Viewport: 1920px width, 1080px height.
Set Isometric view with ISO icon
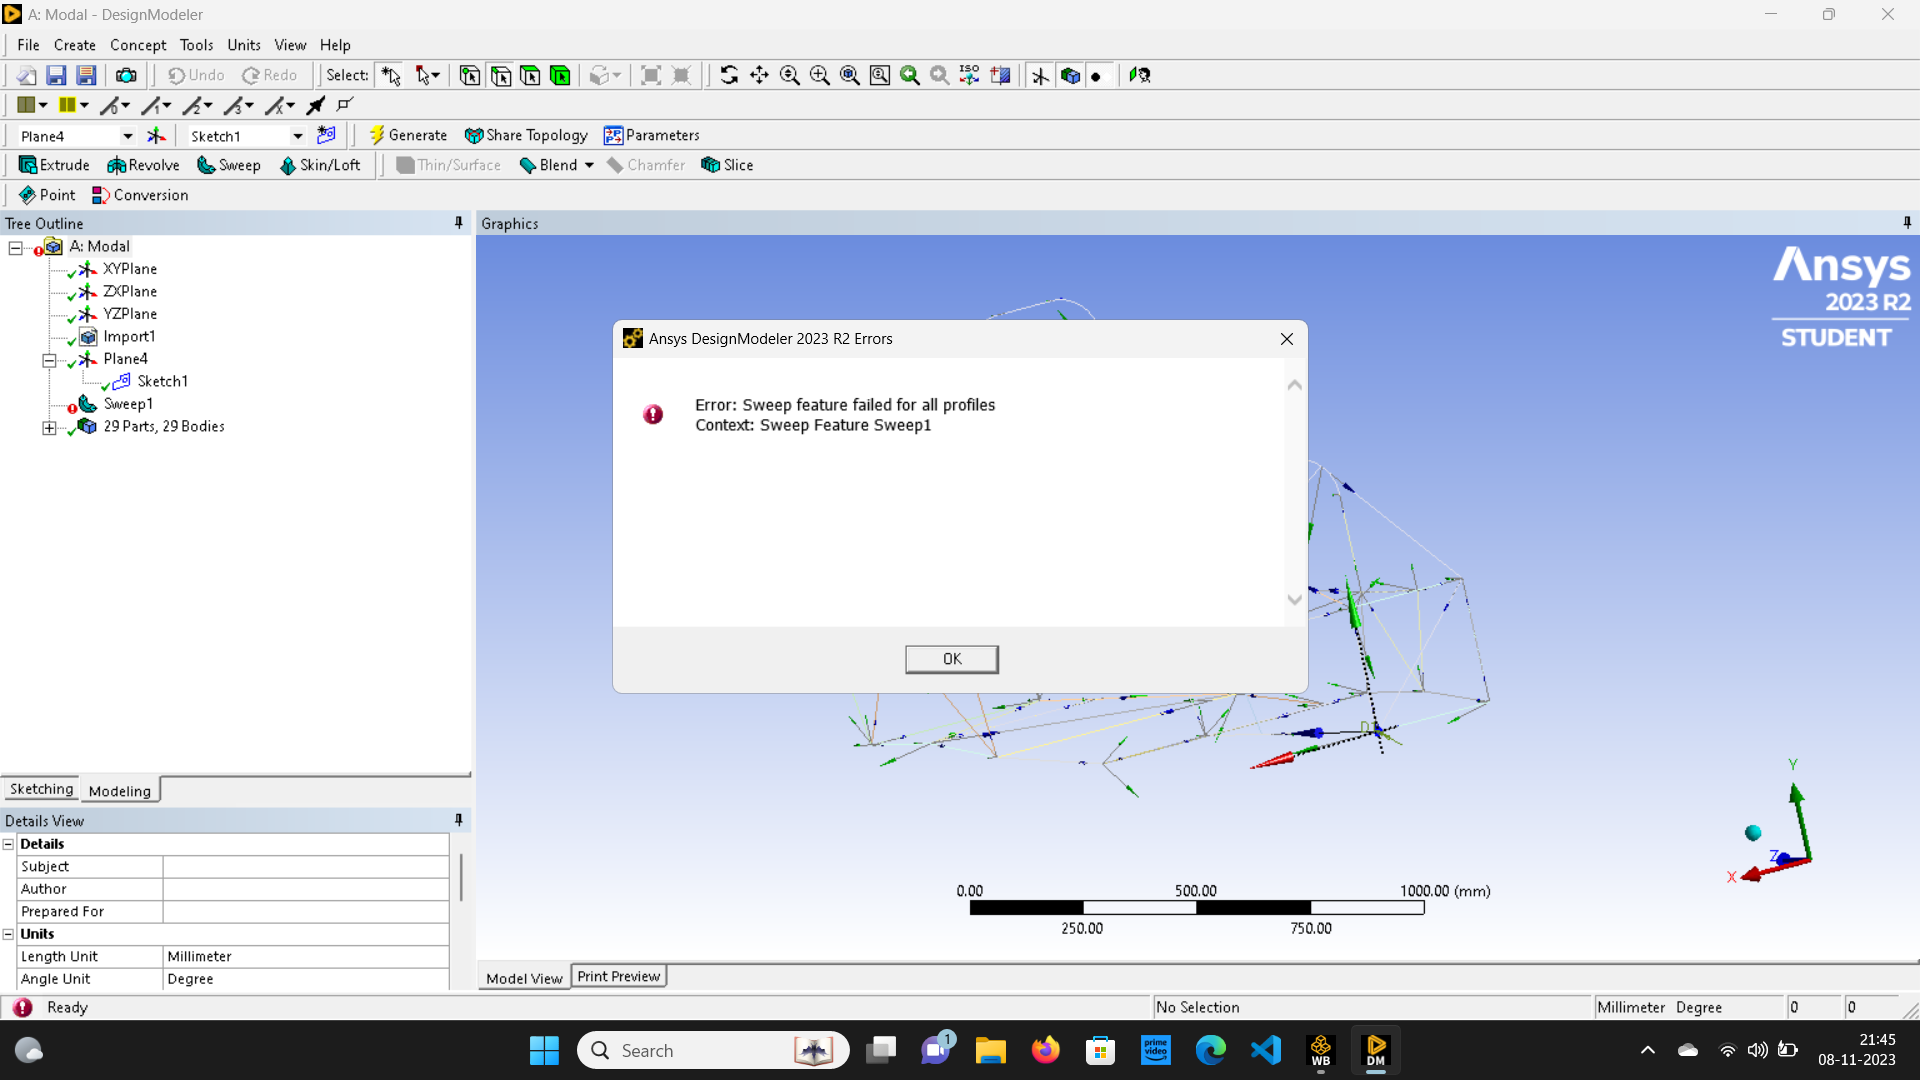click(969, 75)
